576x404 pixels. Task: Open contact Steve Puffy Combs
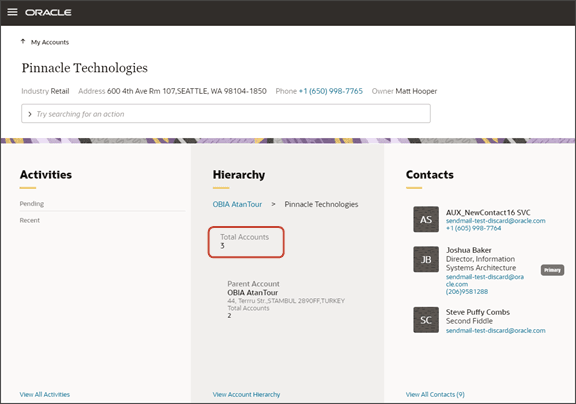[x=478, y=312]
